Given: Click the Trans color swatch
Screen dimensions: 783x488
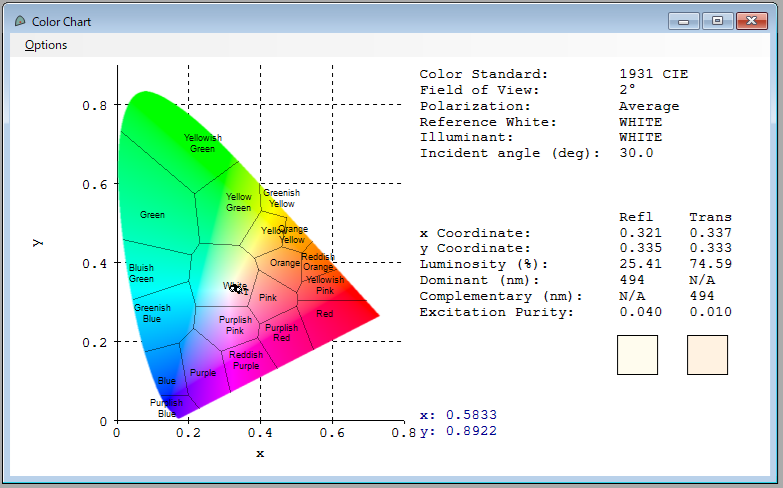Looking at the screenshot, I should click(707, 355).
